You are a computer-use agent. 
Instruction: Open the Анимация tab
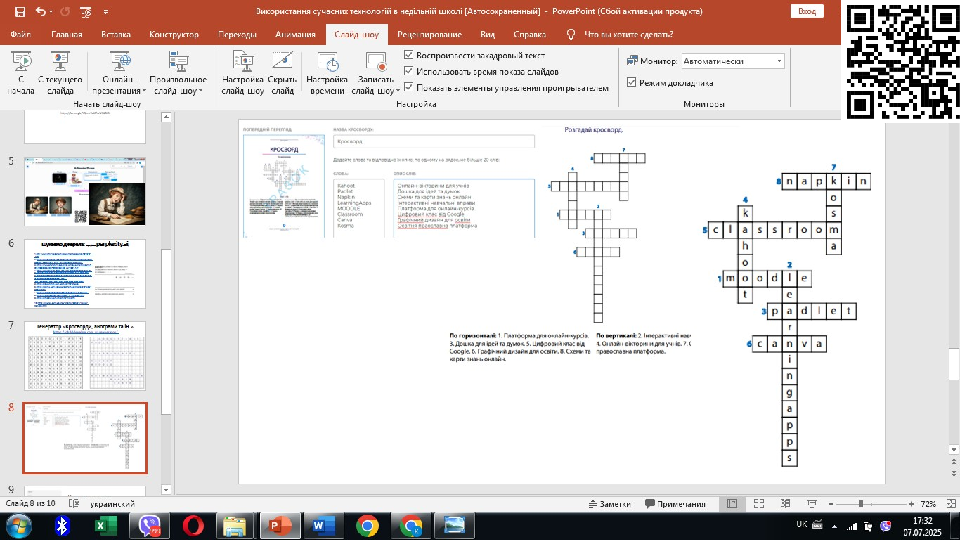coord(295,34)
